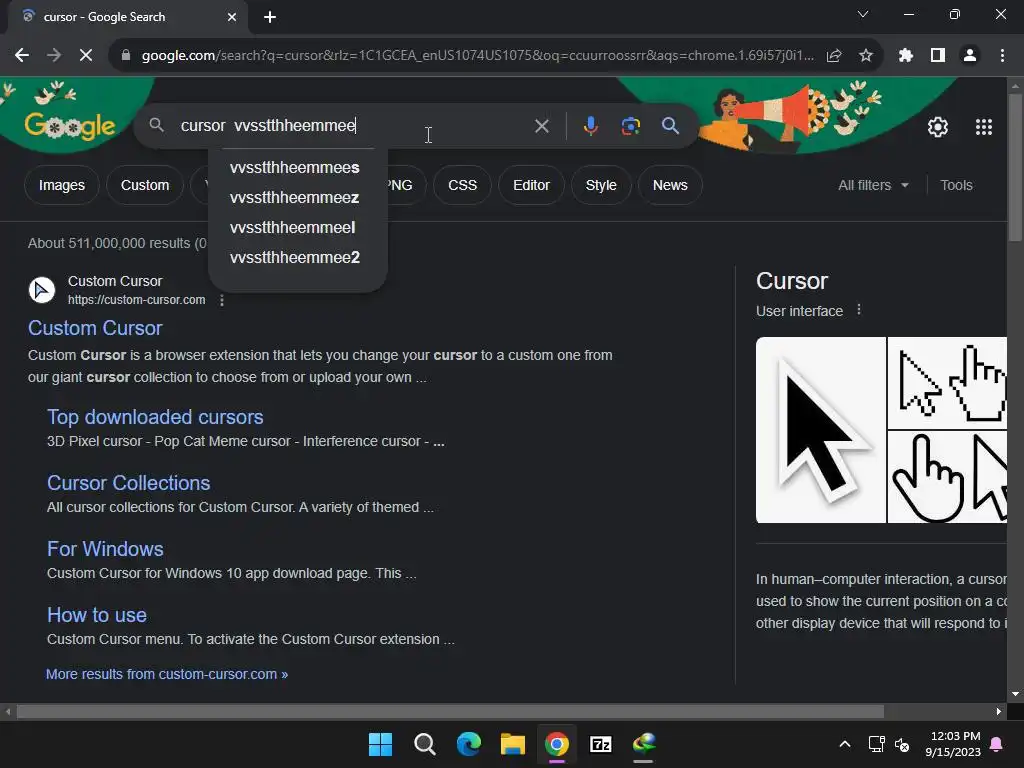The height and width of the screenshot is (768, 1024).
Task: Open File Explorer from taskbar
Action: coord(513,744)
